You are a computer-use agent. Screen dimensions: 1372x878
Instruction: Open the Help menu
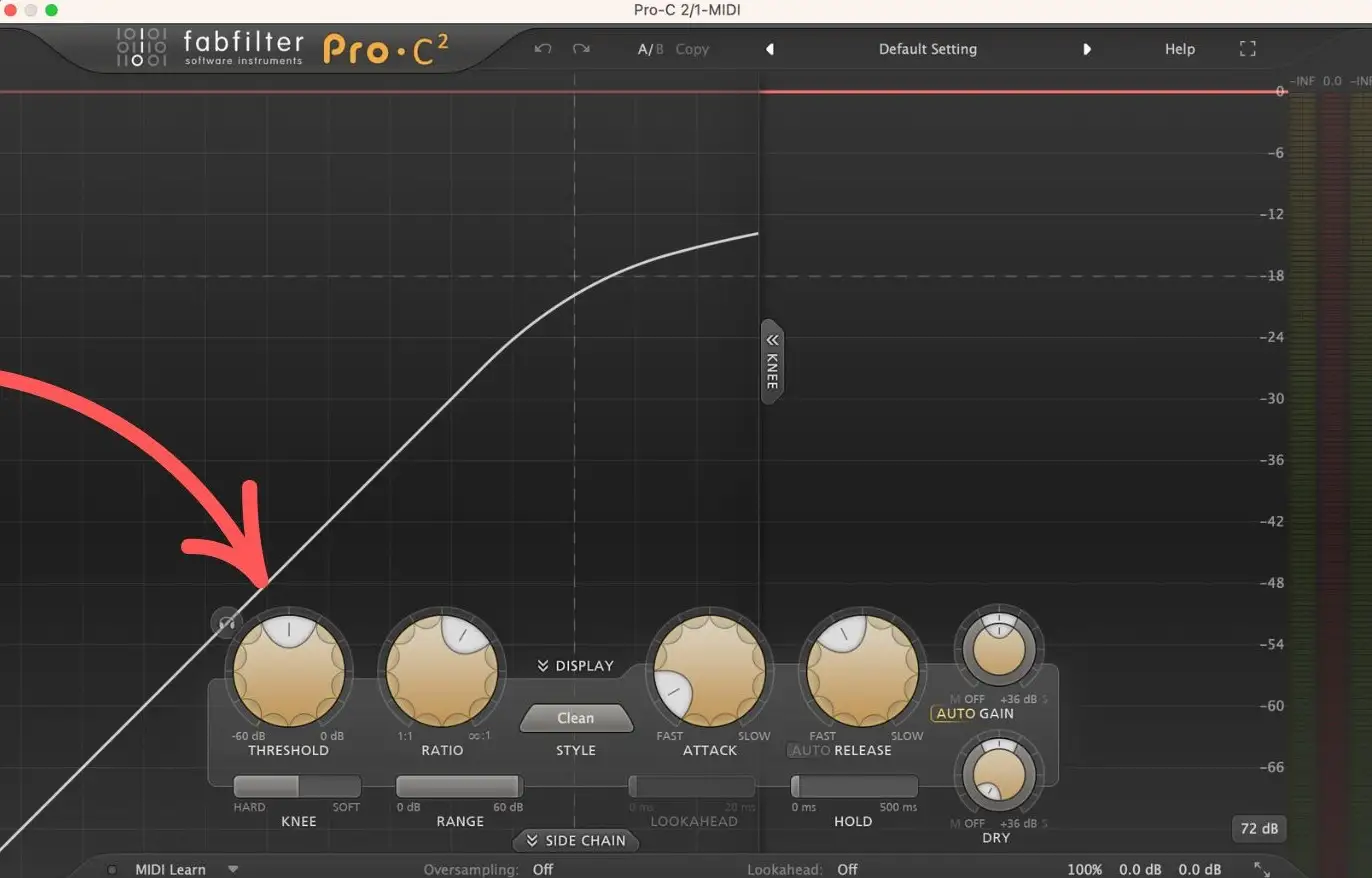pyautogui.click(x=1179, y=49)
